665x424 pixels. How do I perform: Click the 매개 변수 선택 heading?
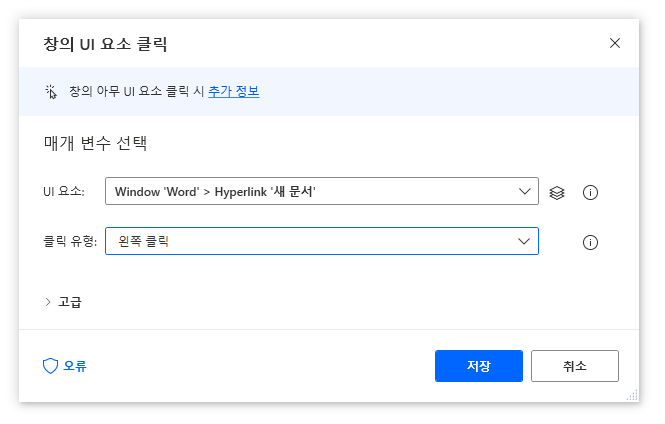coord(95,143)
